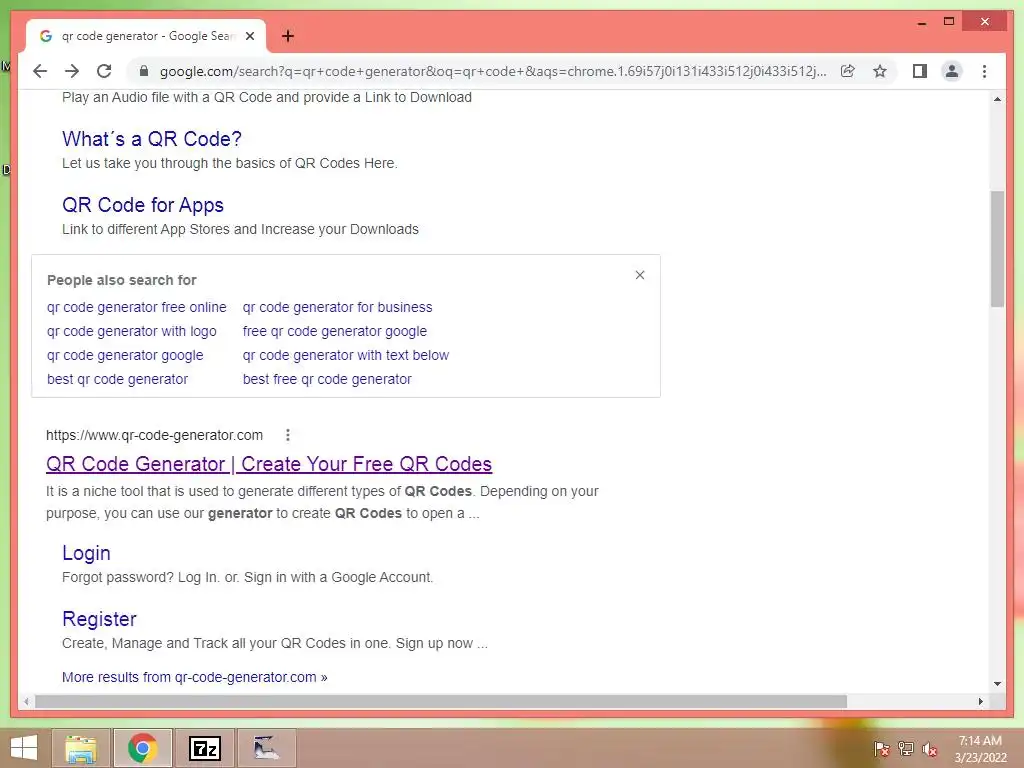Open the Windows Start menu

point(24,748)
